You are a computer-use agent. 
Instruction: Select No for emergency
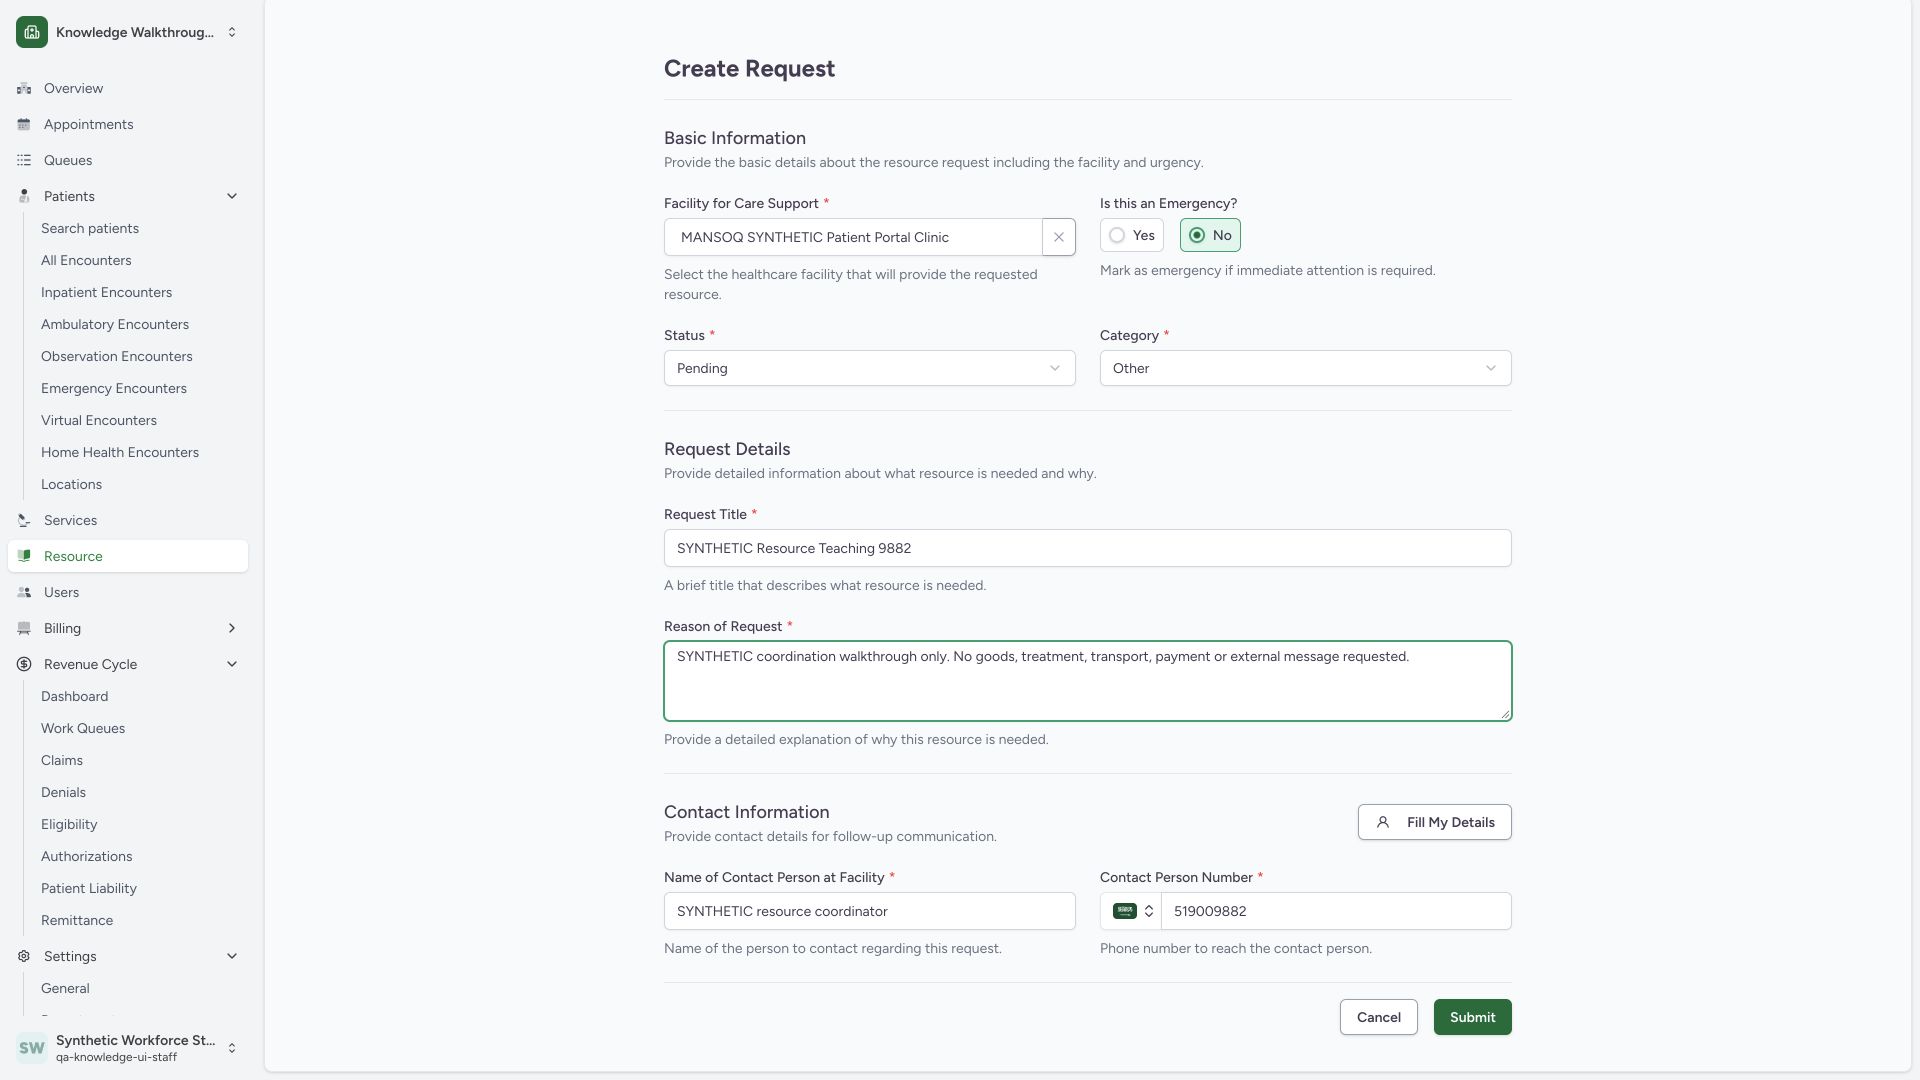(1210, 235)
